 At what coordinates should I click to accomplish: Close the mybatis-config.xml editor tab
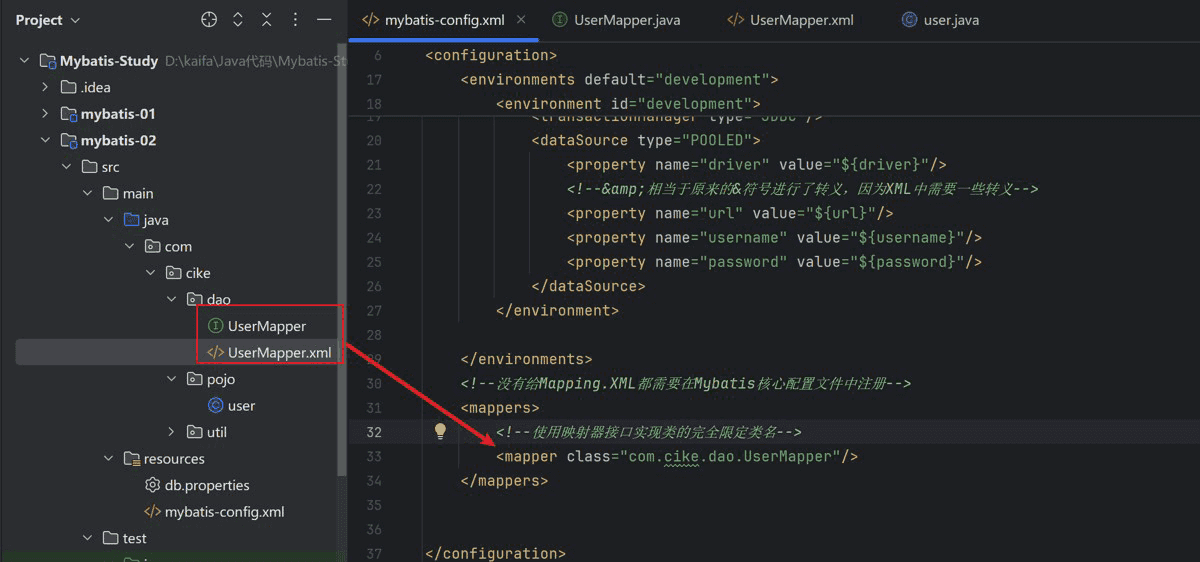520,20
